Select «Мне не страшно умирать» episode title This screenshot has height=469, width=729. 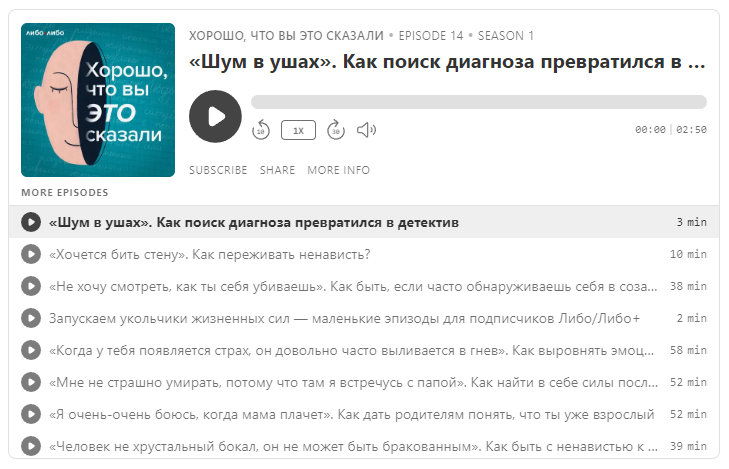click(353, 383)
